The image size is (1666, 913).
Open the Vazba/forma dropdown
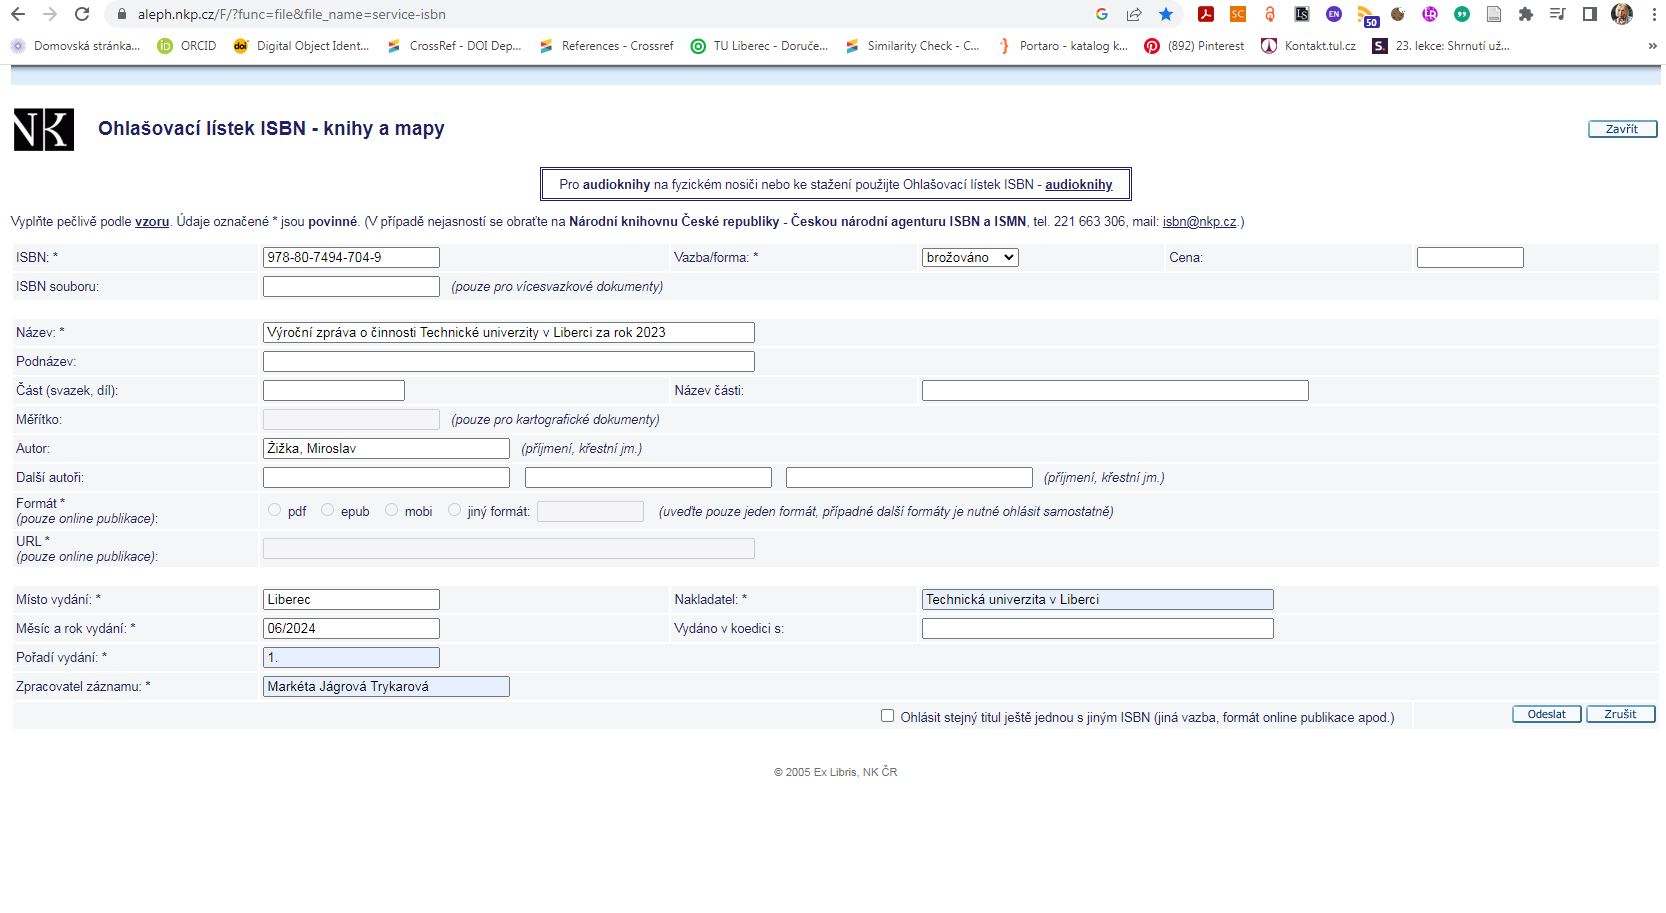tap(969, 257)
